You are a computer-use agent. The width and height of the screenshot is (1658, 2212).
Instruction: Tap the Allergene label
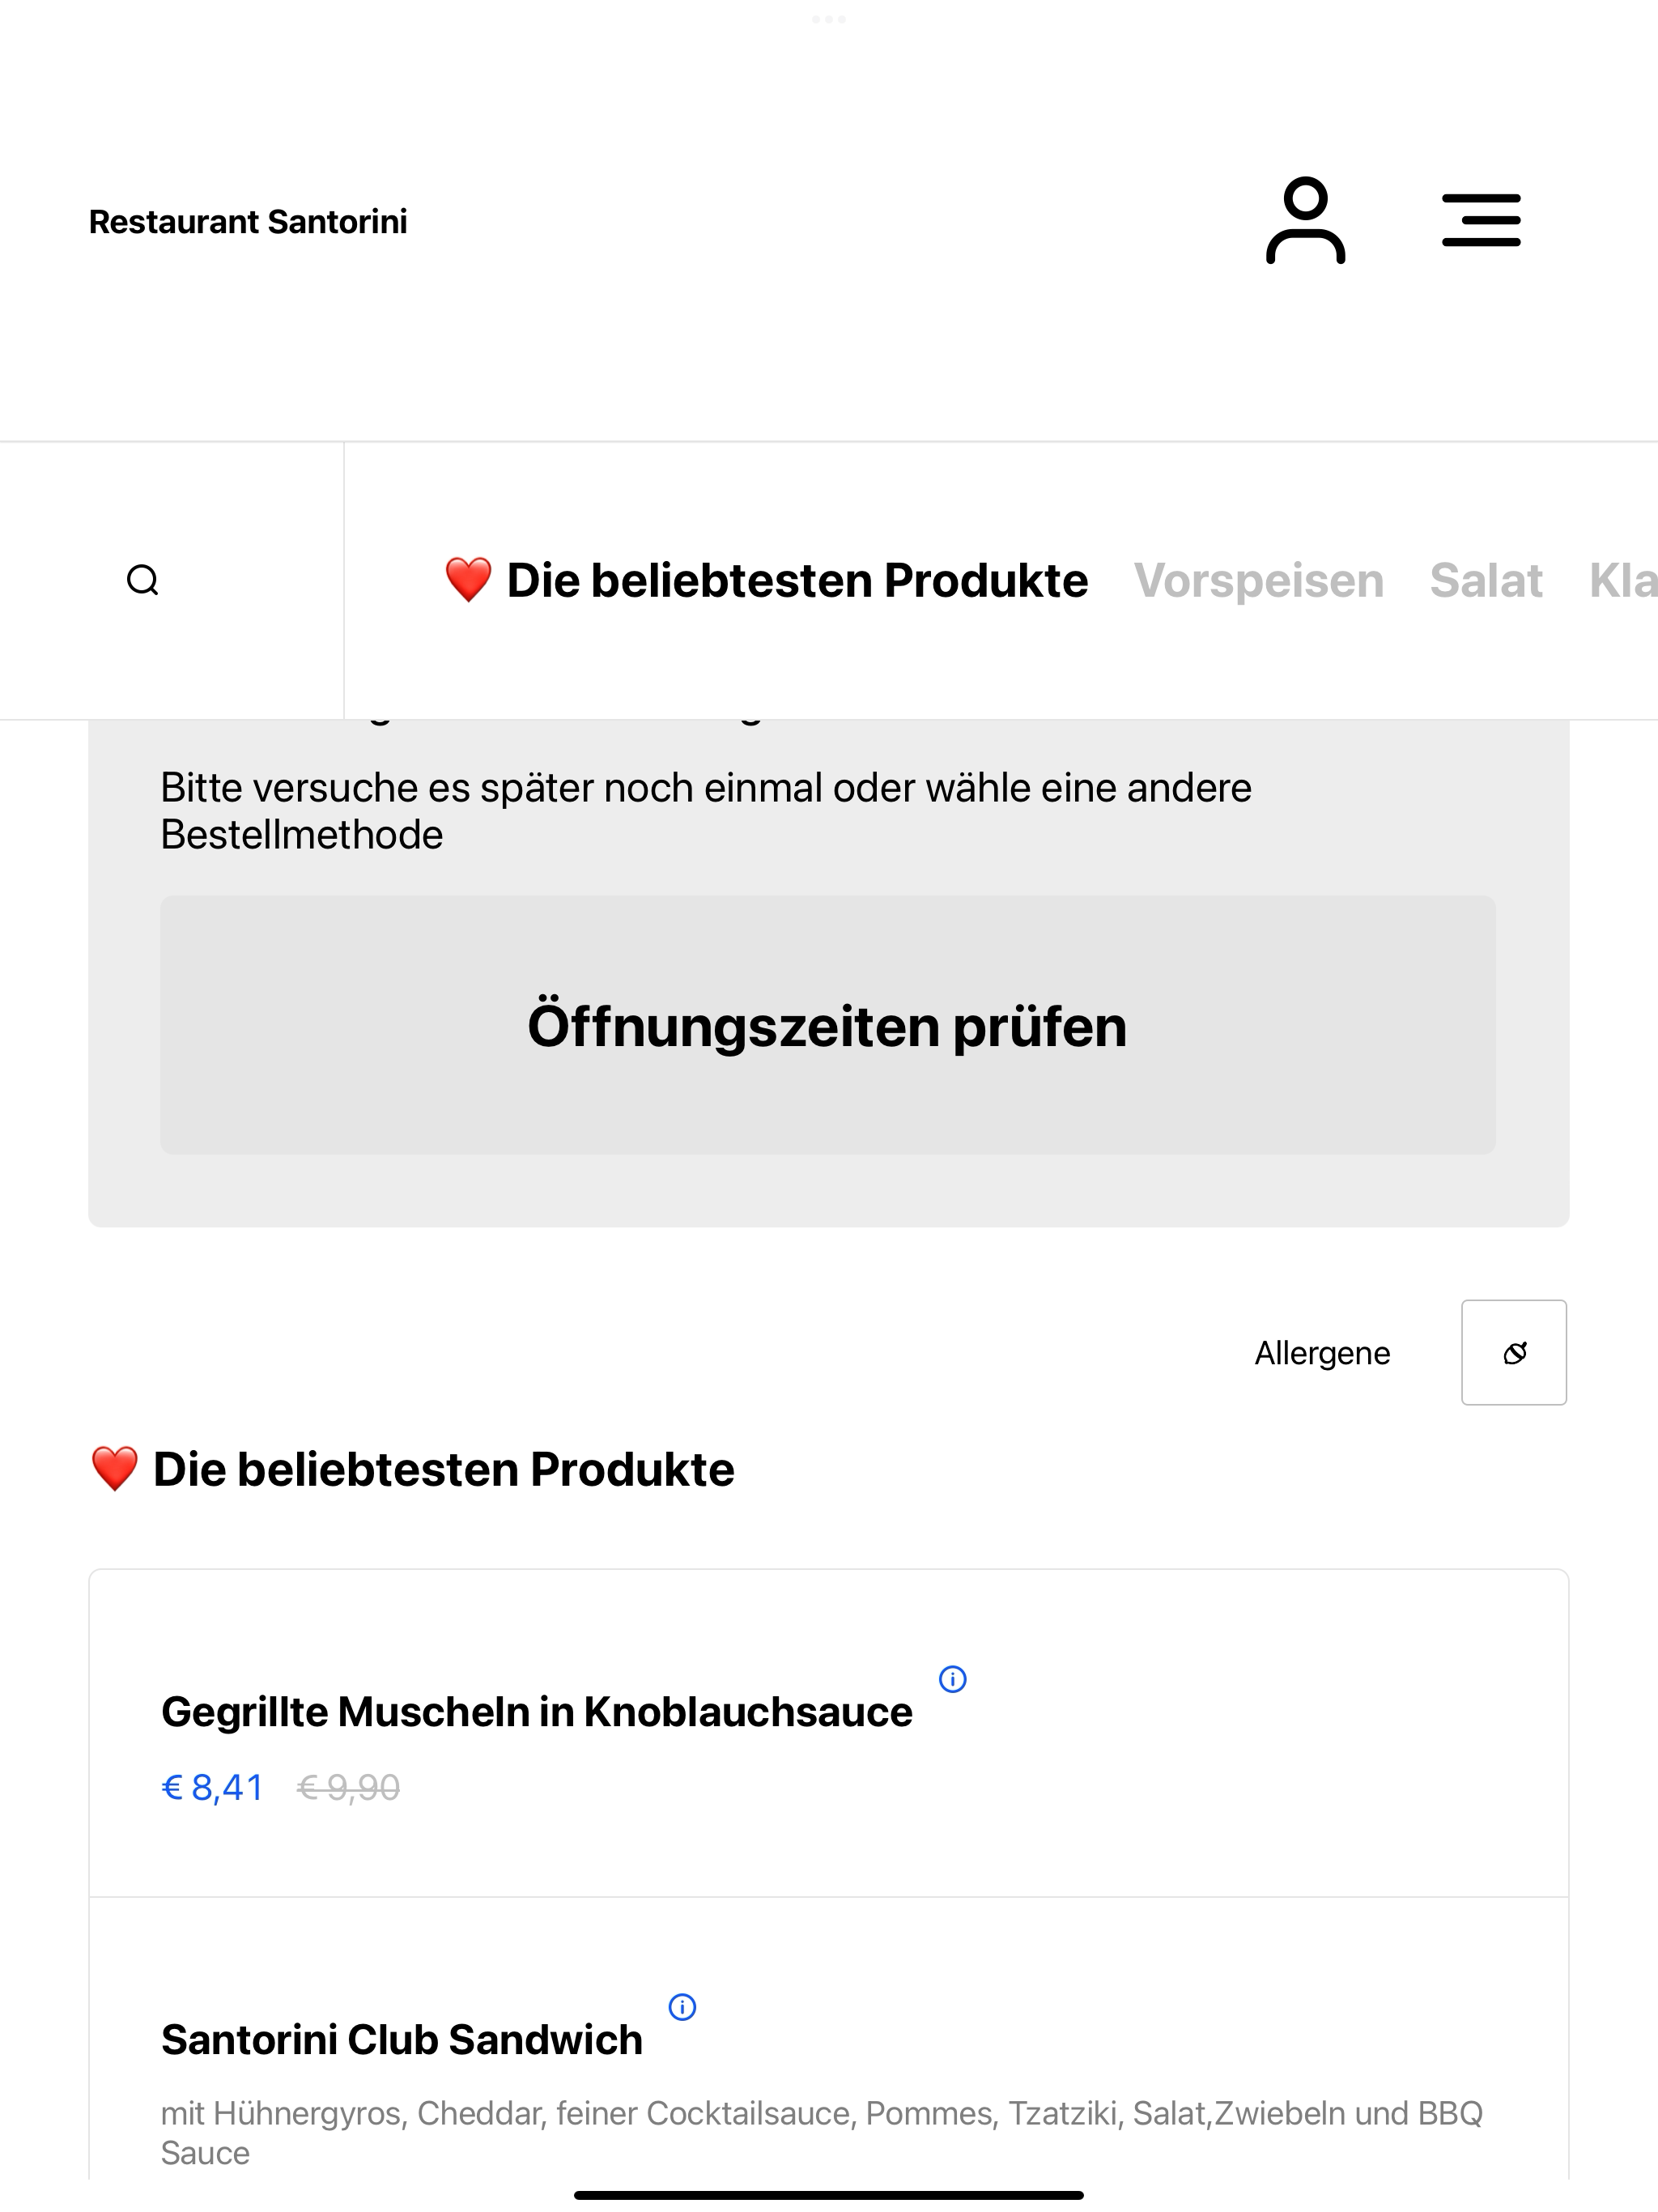tap(1322, 1353)
